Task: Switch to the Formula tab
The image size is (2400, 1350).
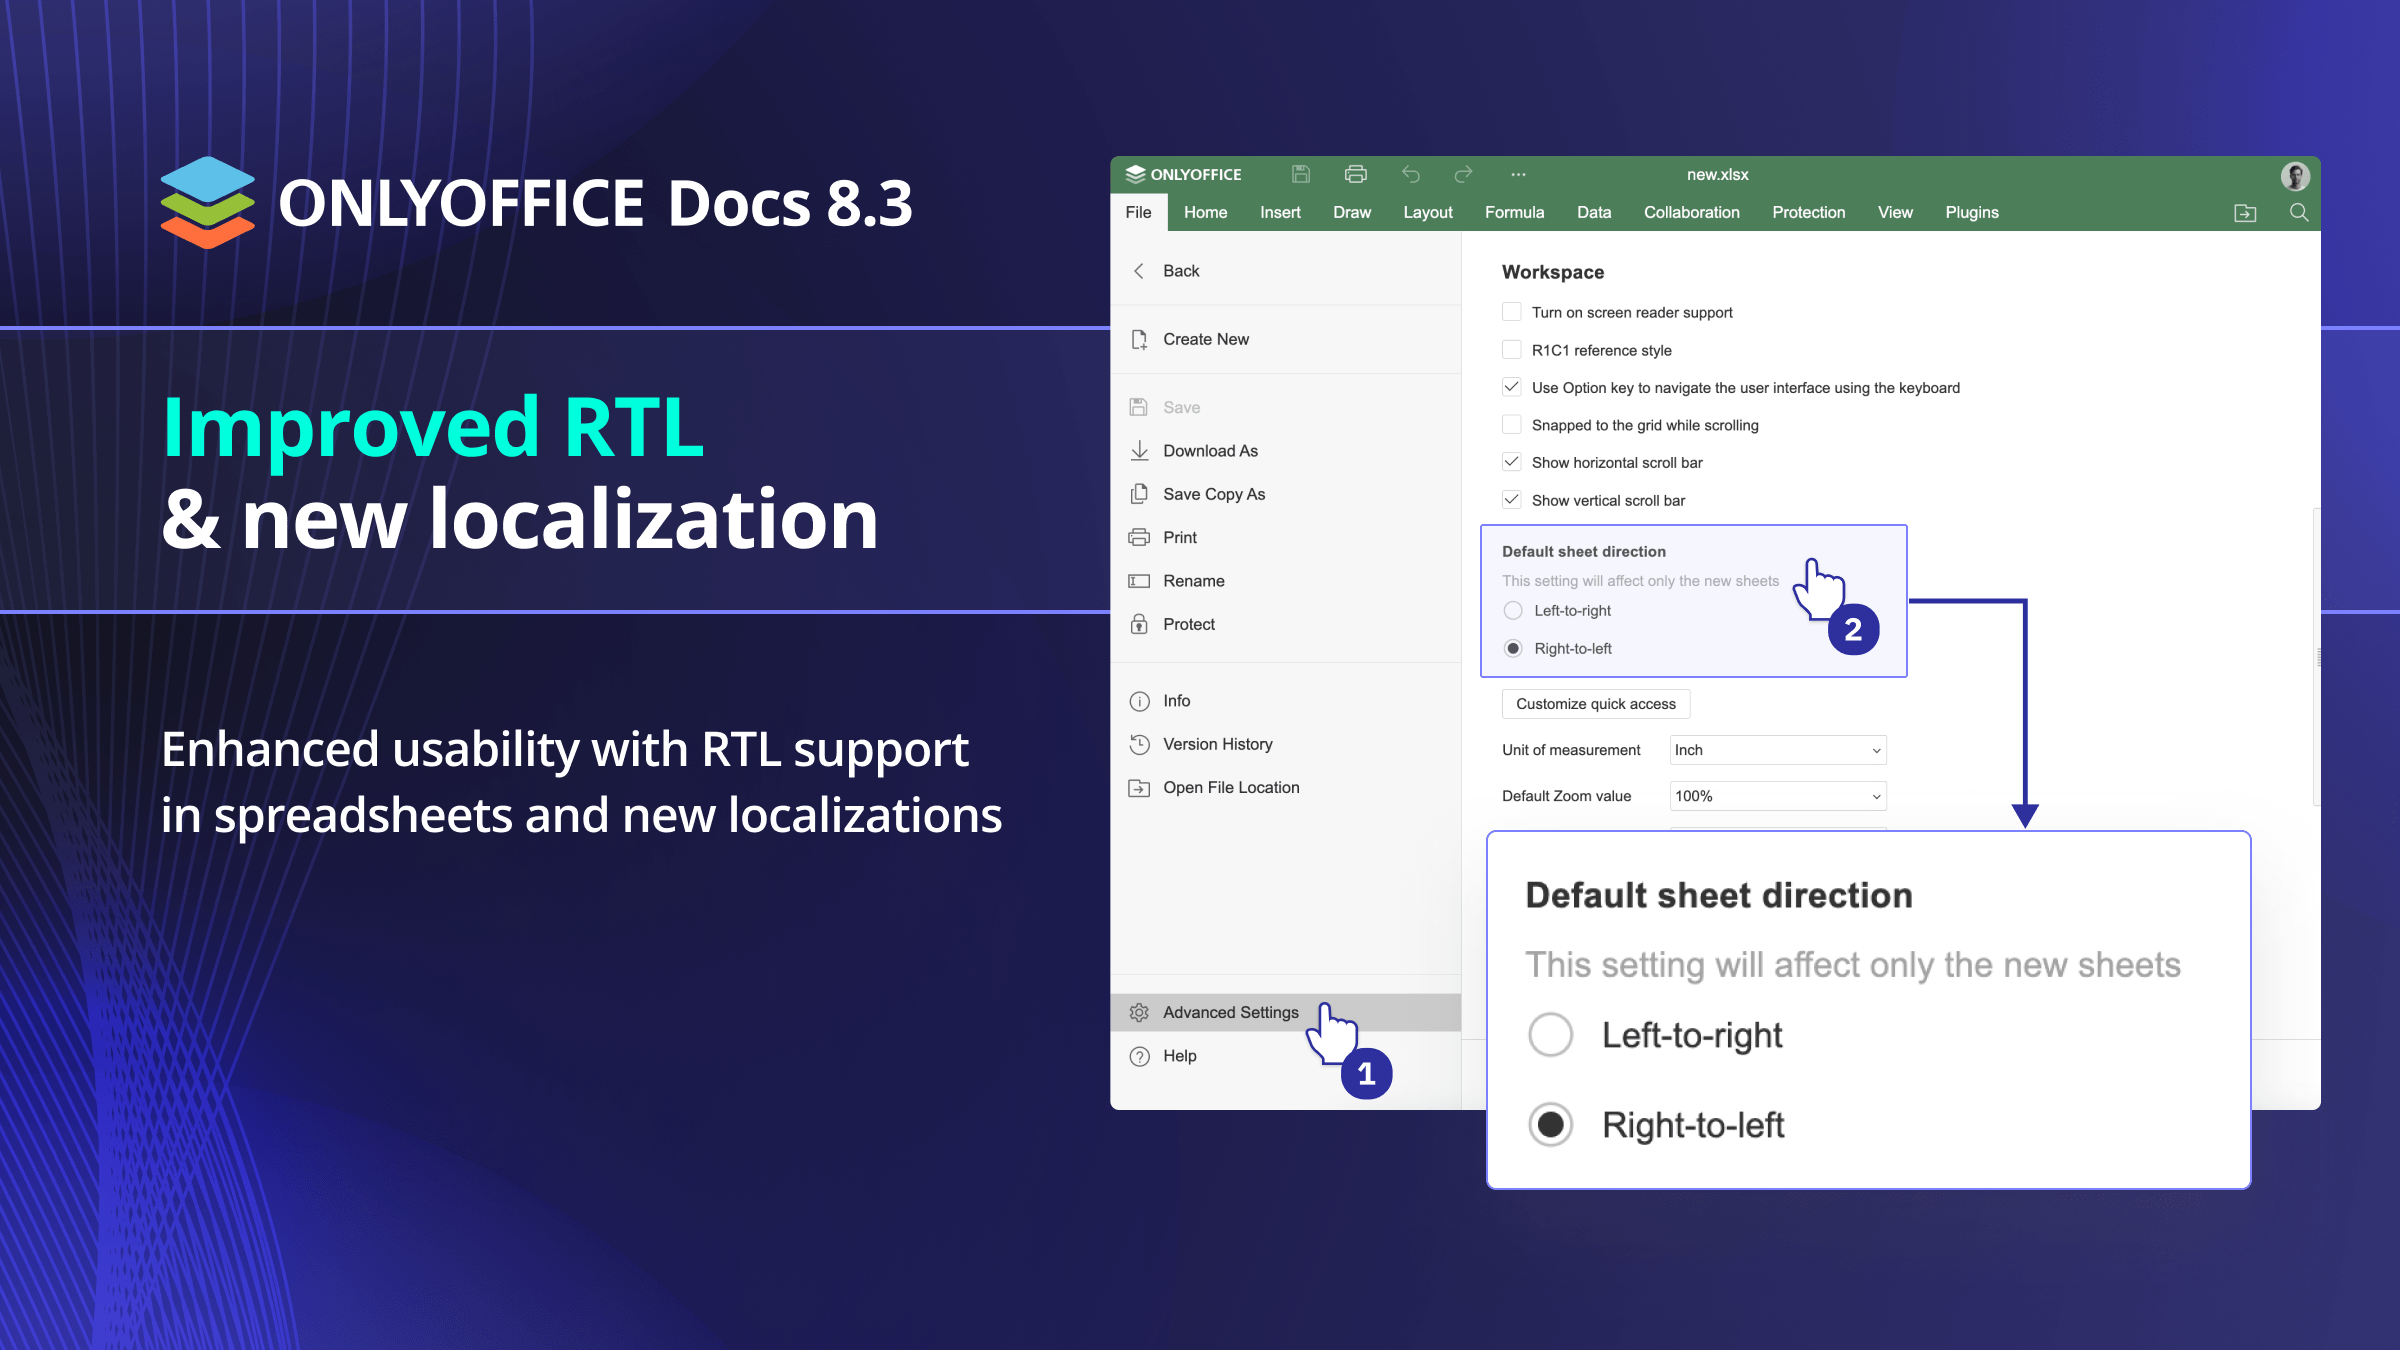Action: coord(1514,213)
